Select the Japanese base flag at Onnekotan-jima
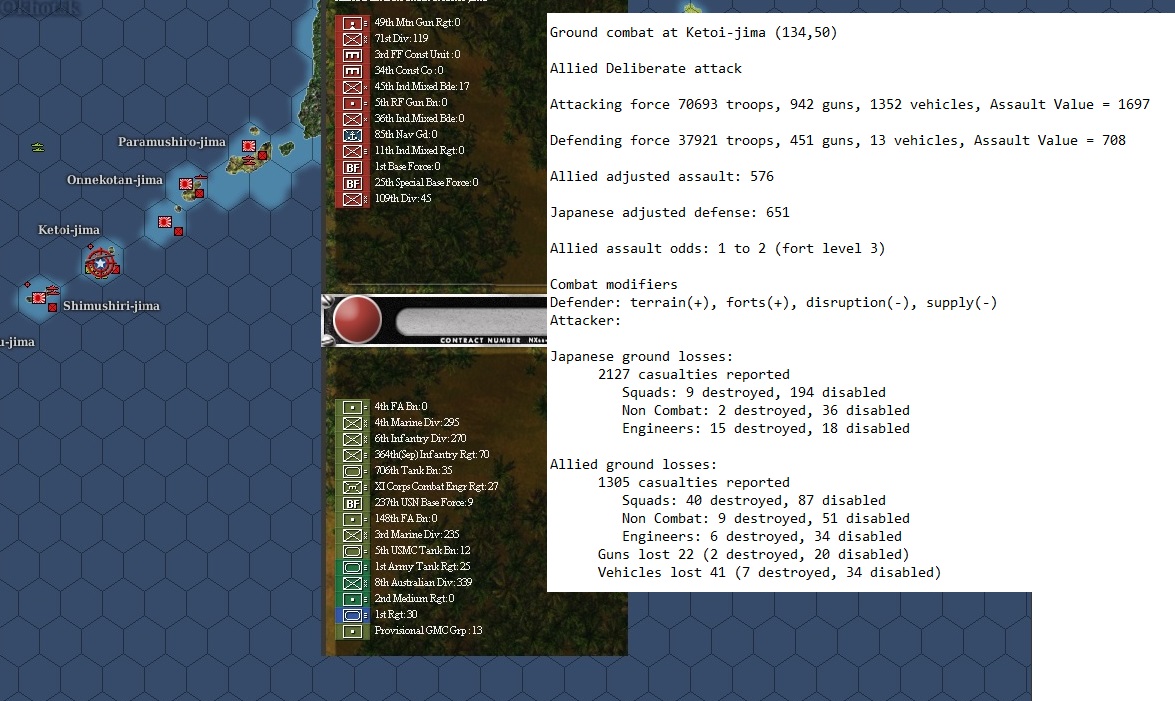Image resolution: width=1175 pixels, height=701 pixels. tap(185, 184)
